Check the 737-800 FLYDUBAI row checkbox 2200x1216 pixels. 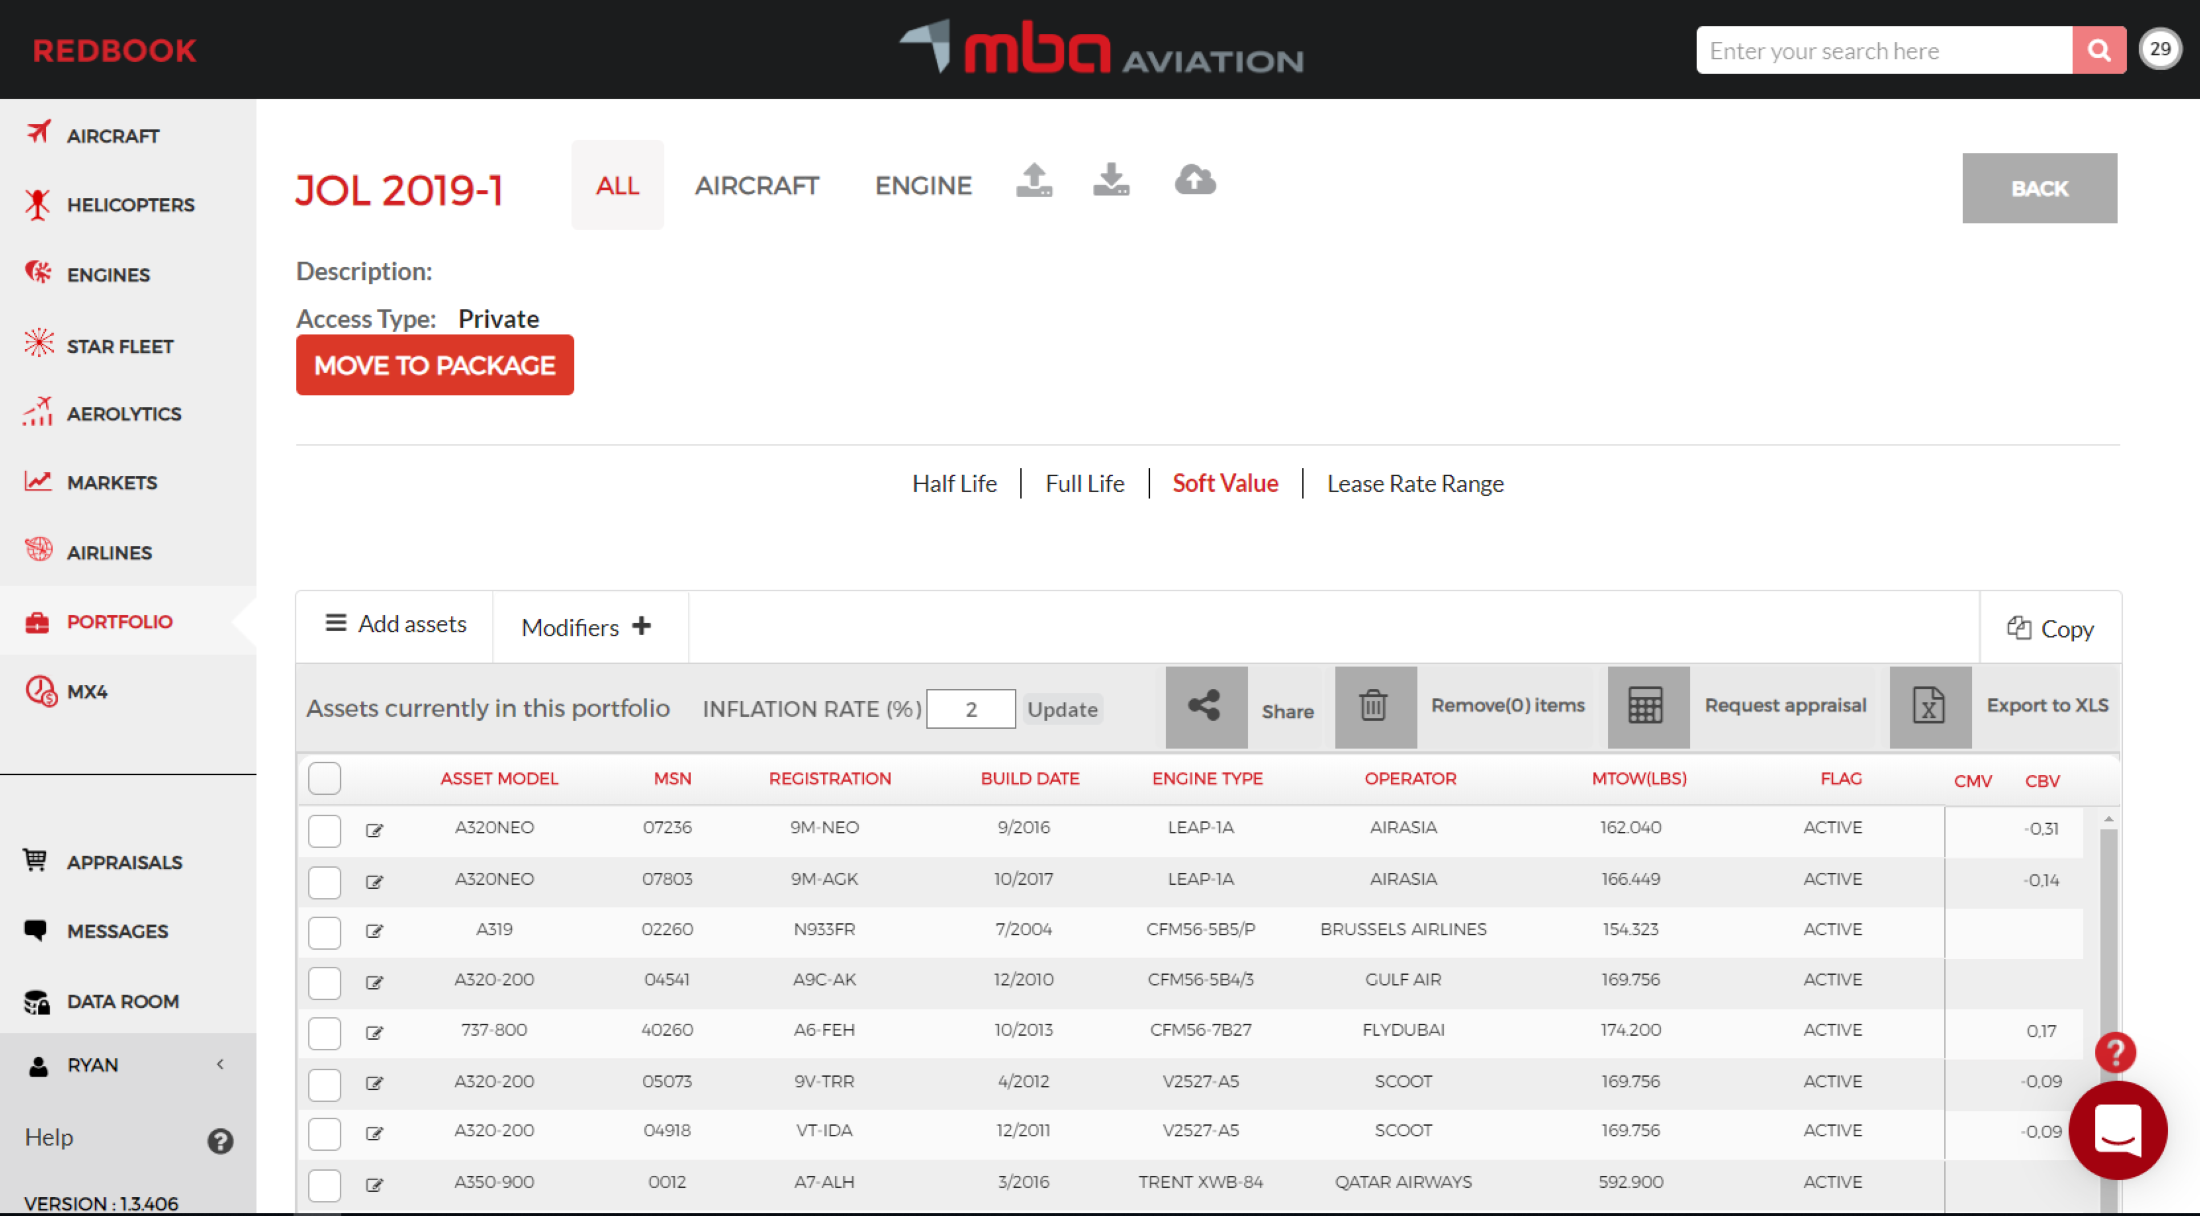coord(325,1033)
